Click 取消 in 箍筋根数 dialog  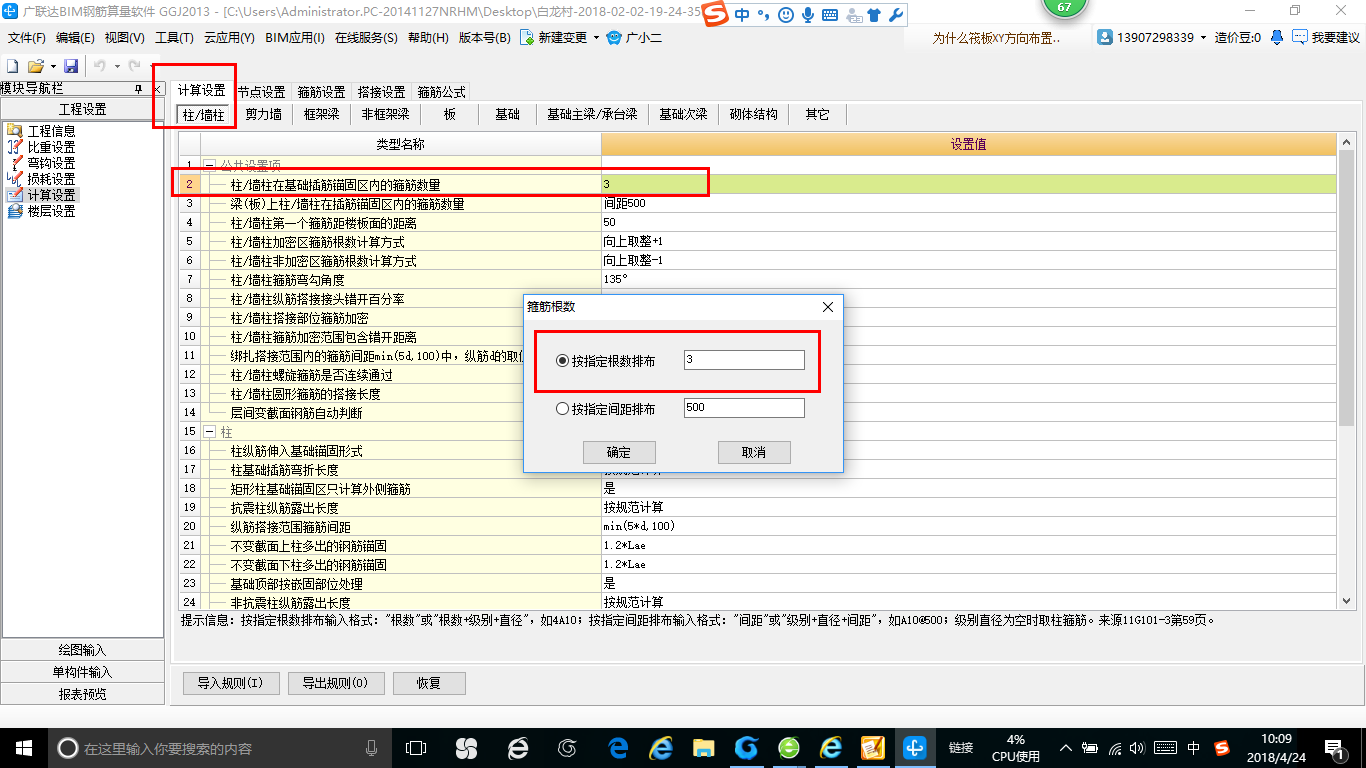coord(754,452)
